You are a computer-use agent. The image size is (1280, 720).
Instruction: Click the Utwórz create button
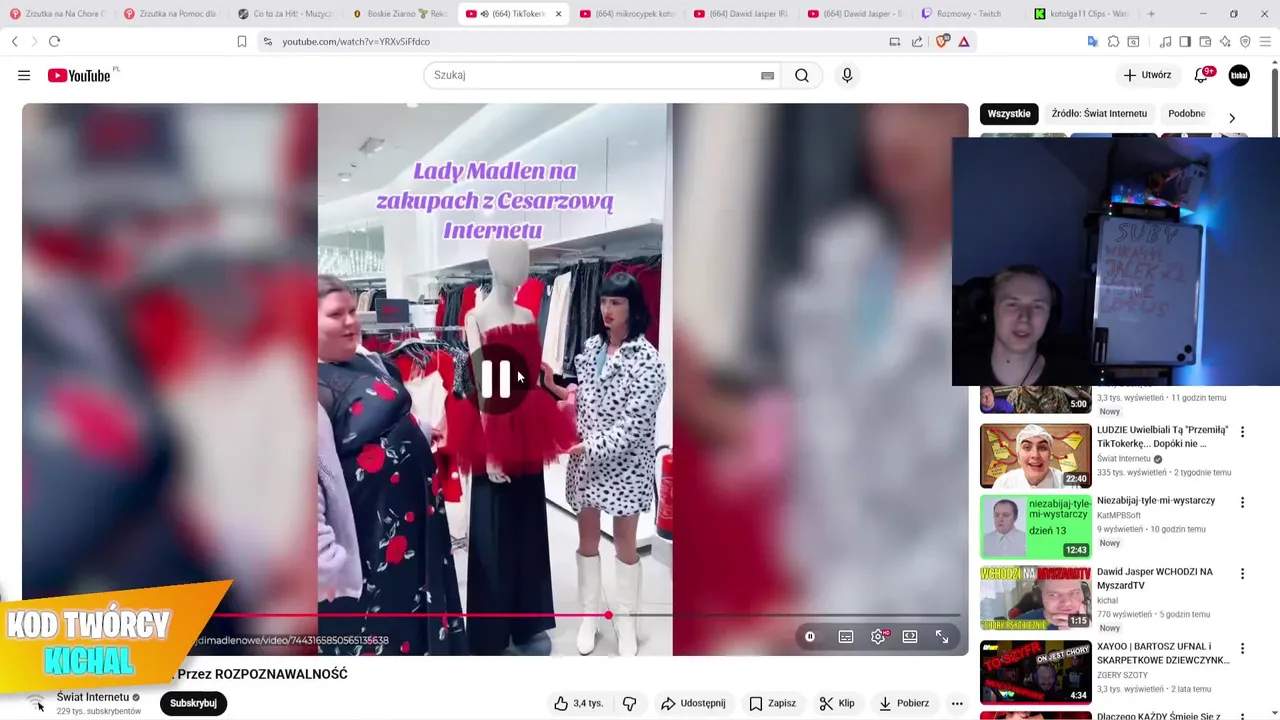tap(1147, 75)
